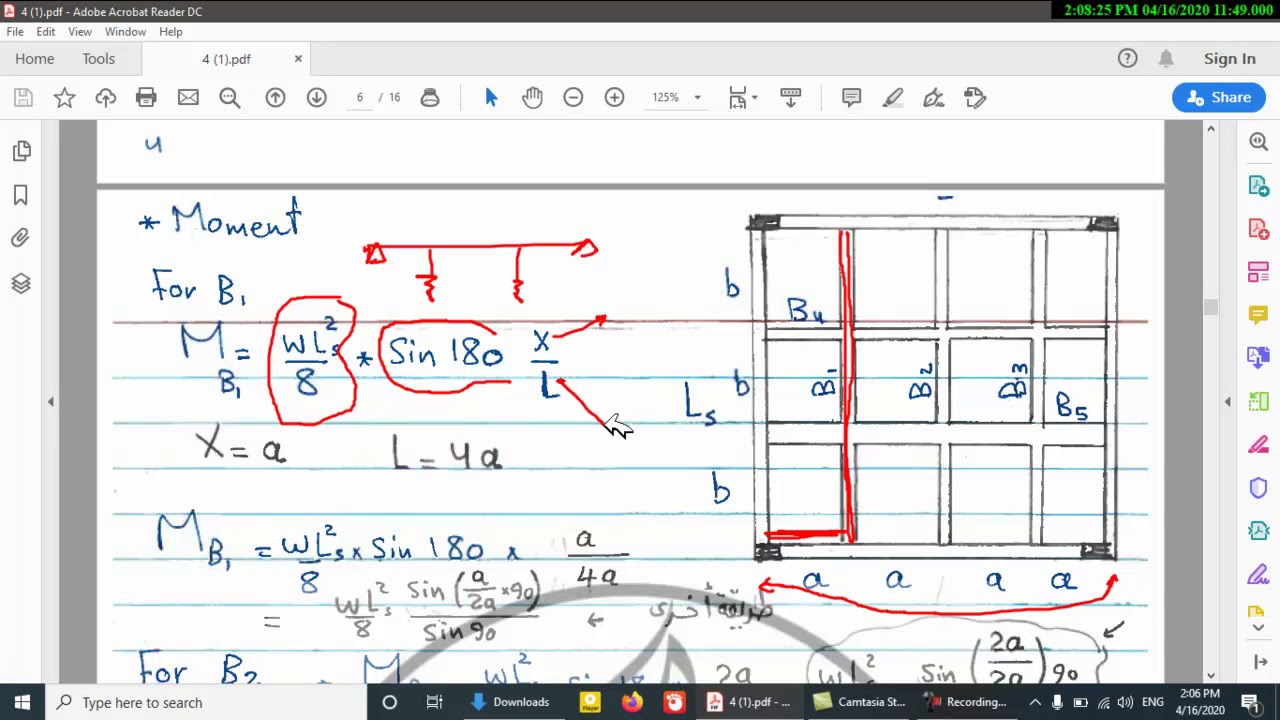Print the document via printer icon

click(x=146, y=97)
